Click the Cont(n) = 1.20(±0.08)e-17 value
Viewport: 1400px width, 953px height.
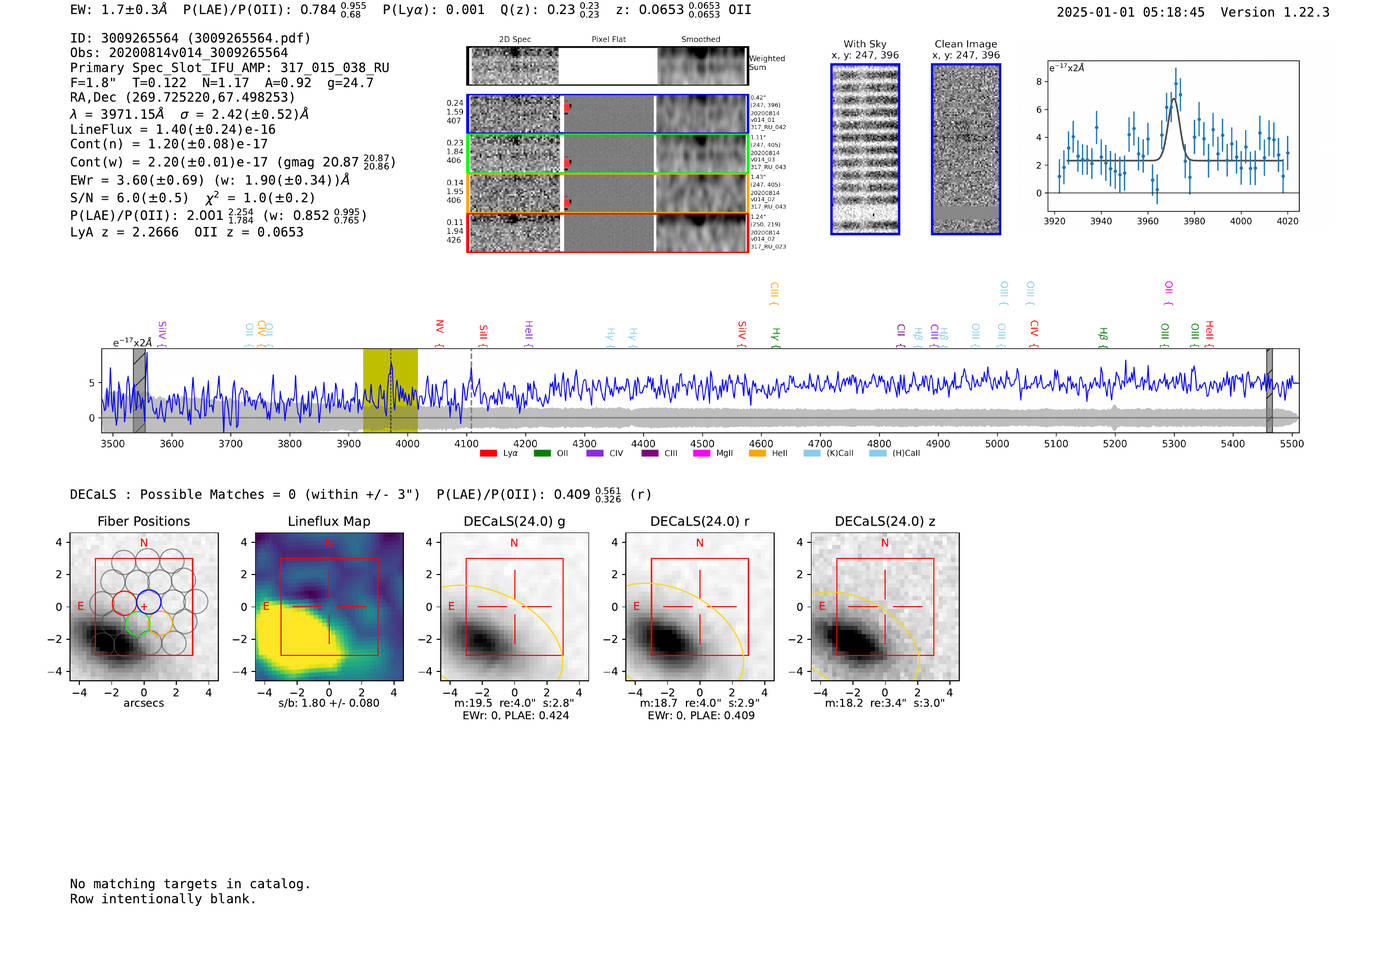(x=169, y=144)
